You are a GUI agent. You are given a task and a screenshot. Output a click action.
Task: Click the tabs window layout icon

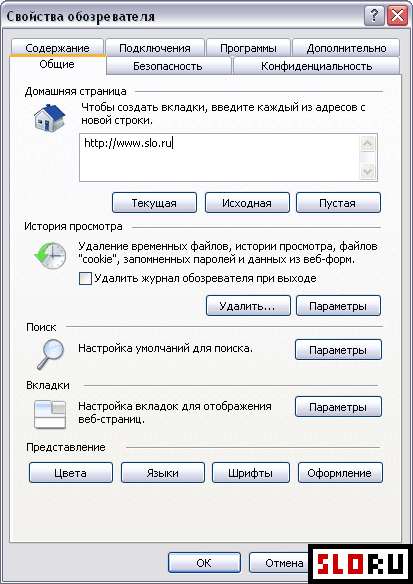pyautogui.click(x=50, y=414)
